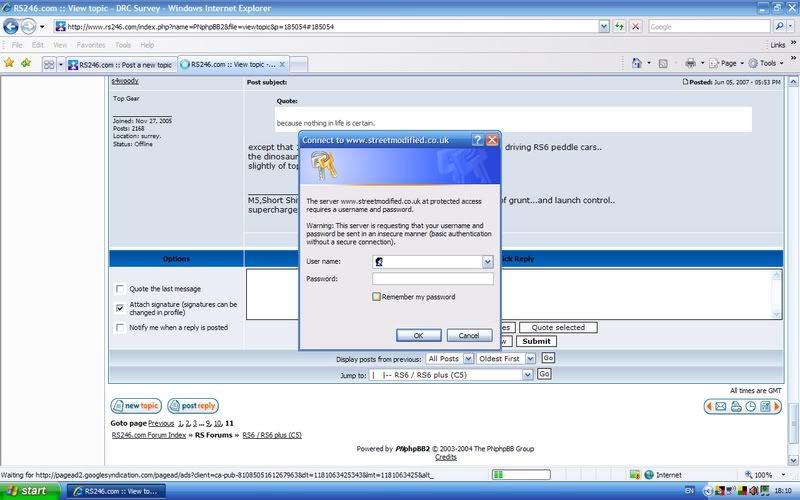Click the post reply button
This screenshot has width=800, height=500.
pos(193,406)
